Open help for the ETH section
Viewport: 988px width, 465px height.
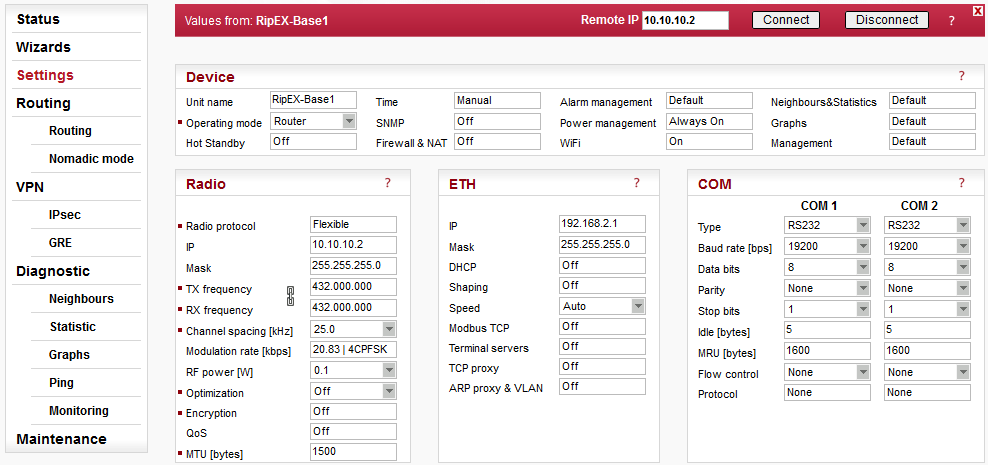tap(636, 183)
